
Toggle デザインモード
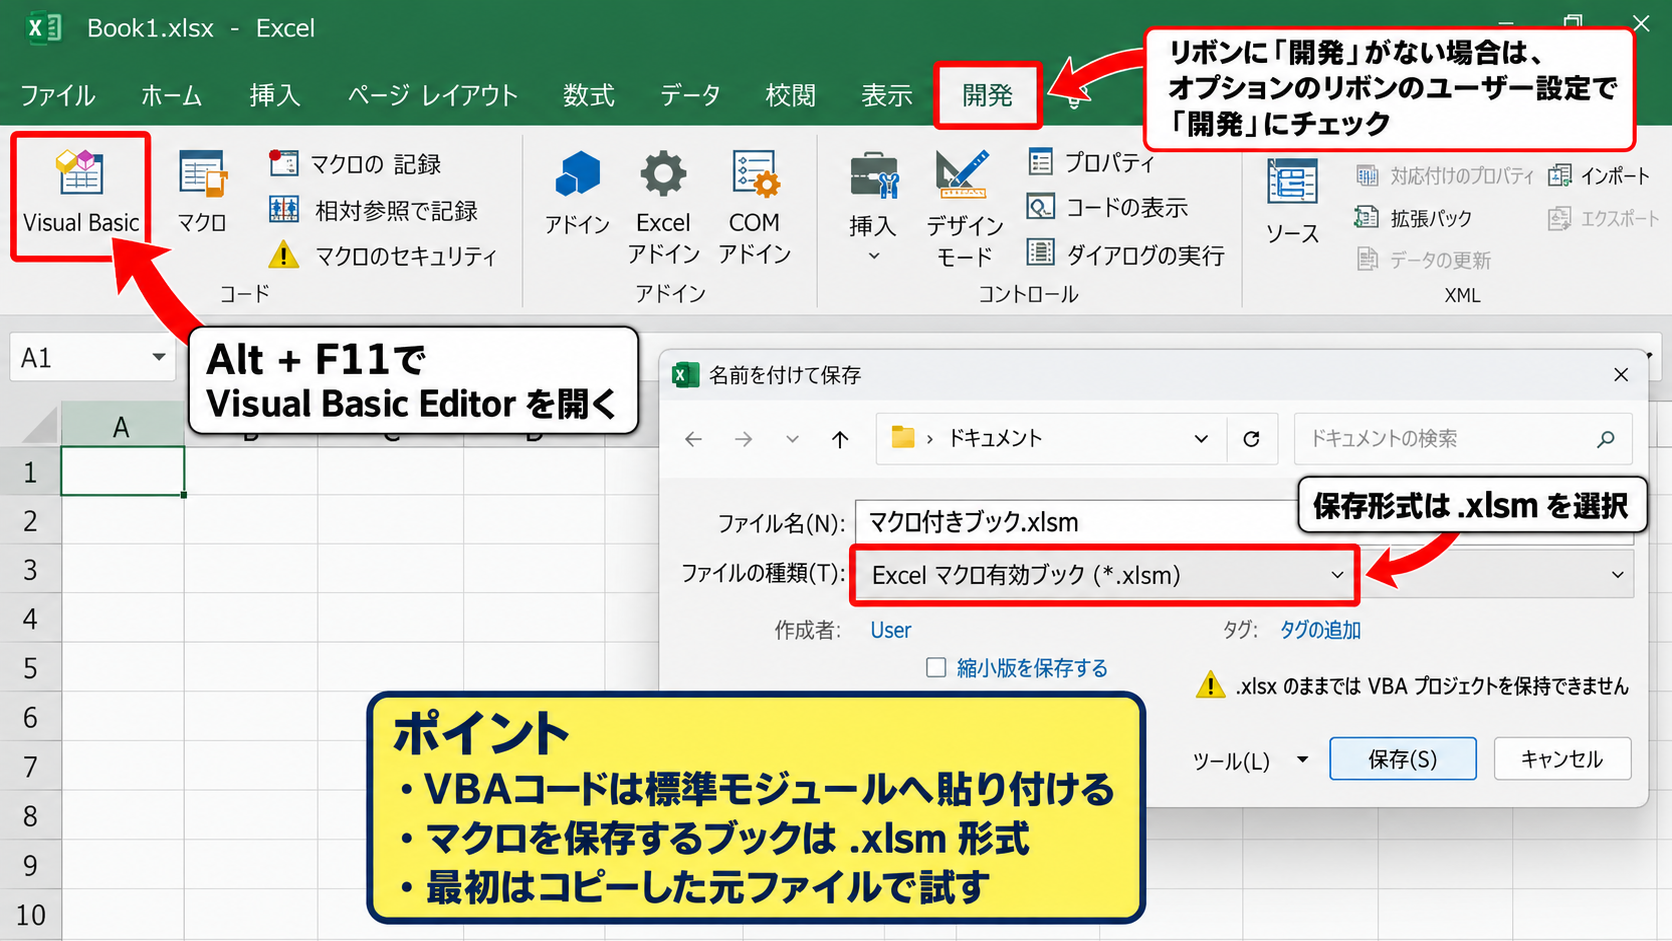[964, 208]
